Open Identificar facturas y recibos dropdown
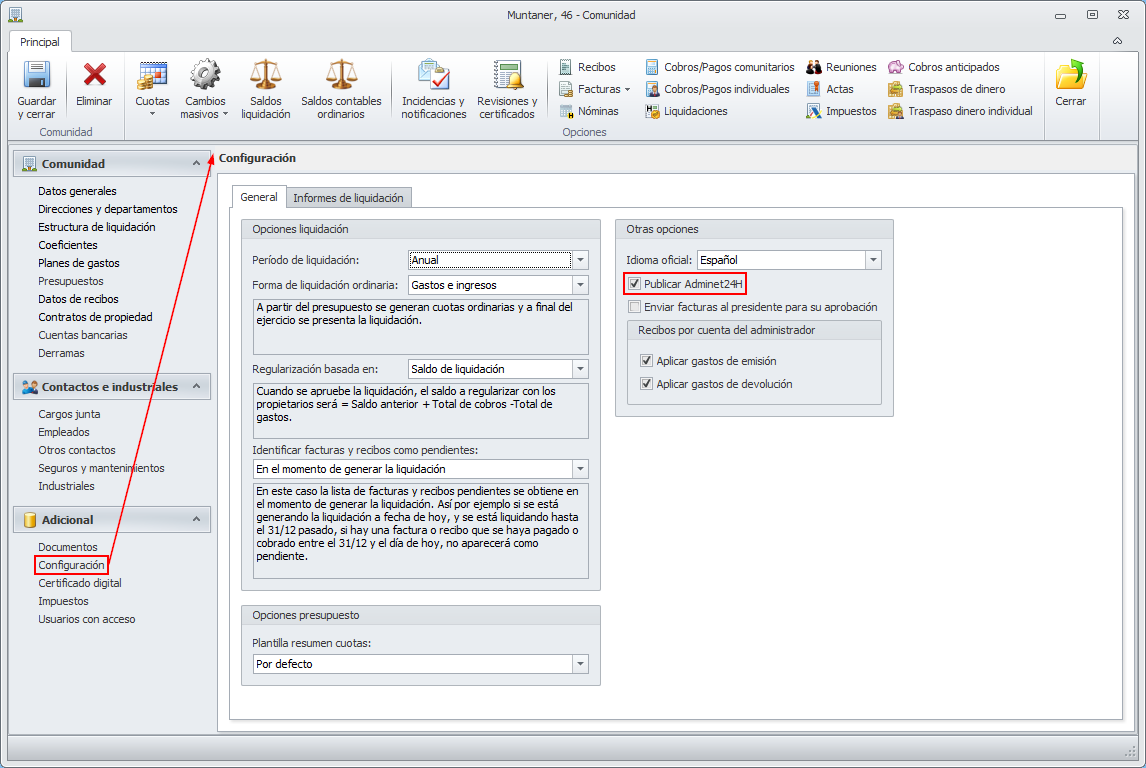Viewport: 1146px width, 768px height. [580, 469]
